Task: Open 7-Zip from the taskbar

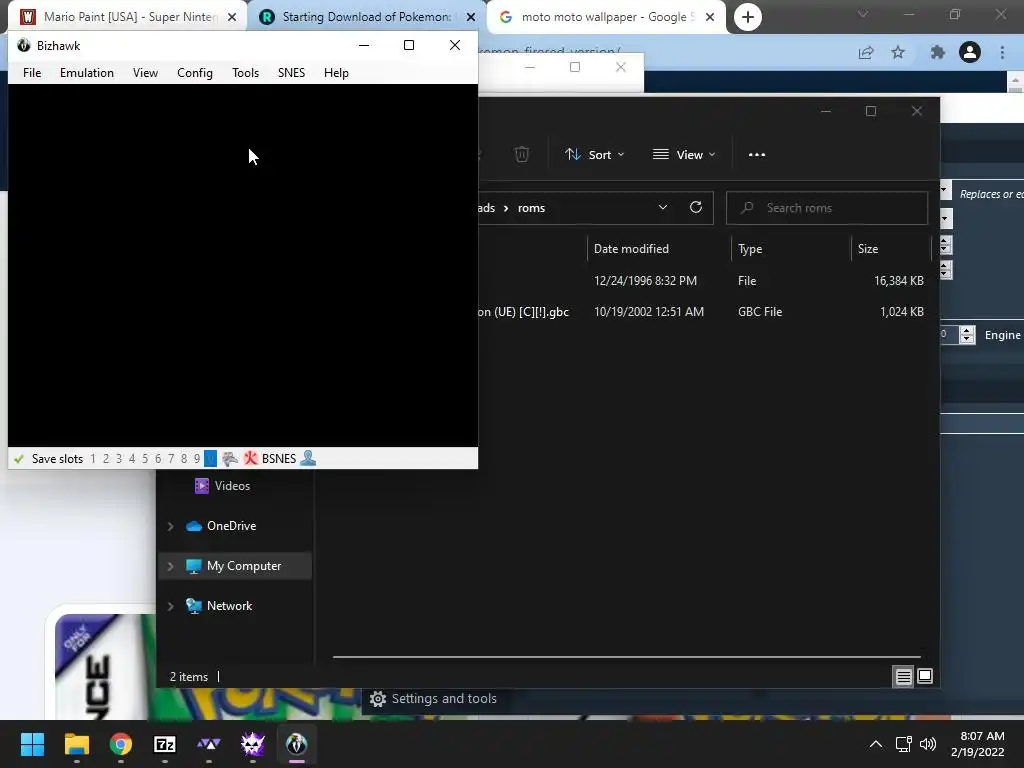Action: coord(165,744)
